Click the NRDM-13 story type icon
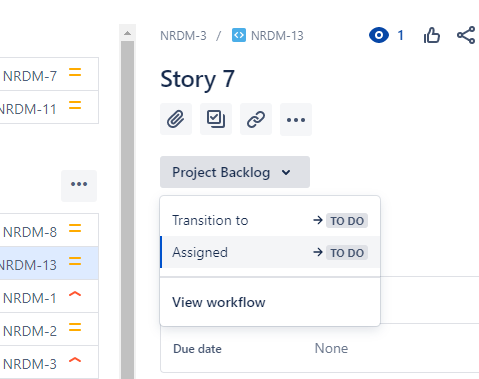479x379 pixels. click(x=239, y=35)
